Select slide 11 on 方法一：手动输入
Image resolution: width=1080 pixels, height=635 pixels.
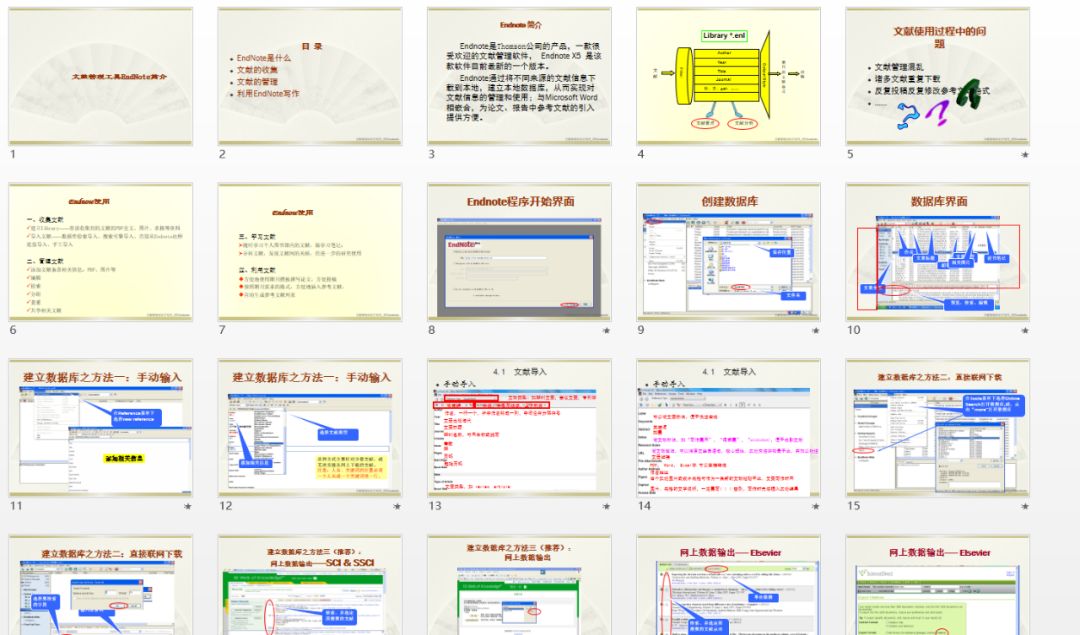click(x=101, y=427)
